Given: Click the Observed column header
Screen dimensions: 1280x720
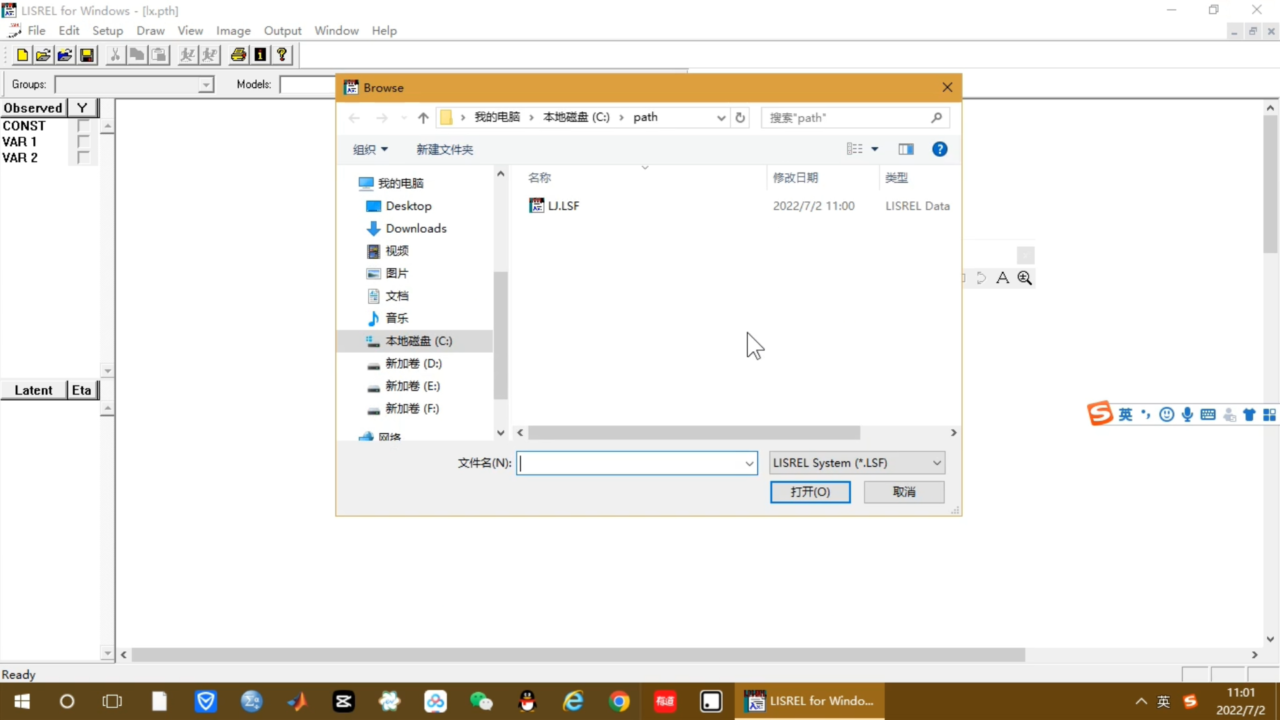Looking at the screenshot, I should [32, 108].
